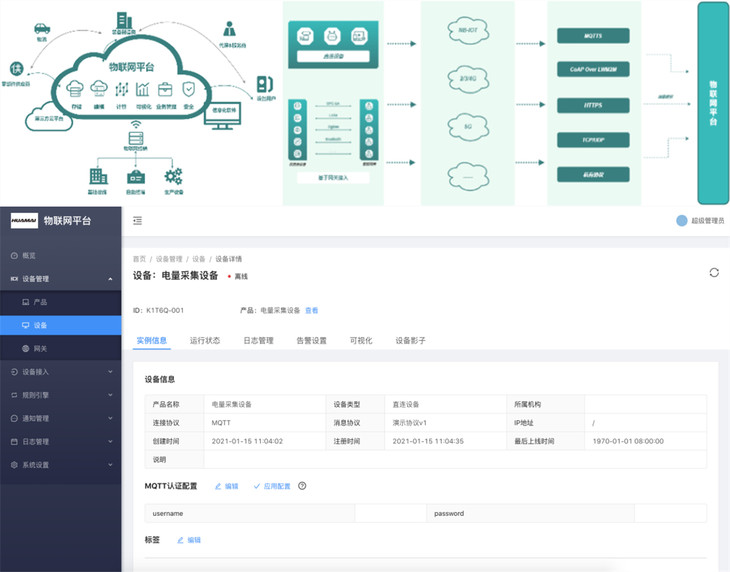Switch to the 日志管理 tab
Viewport: 730px width, 572px height.
point(258,340)
